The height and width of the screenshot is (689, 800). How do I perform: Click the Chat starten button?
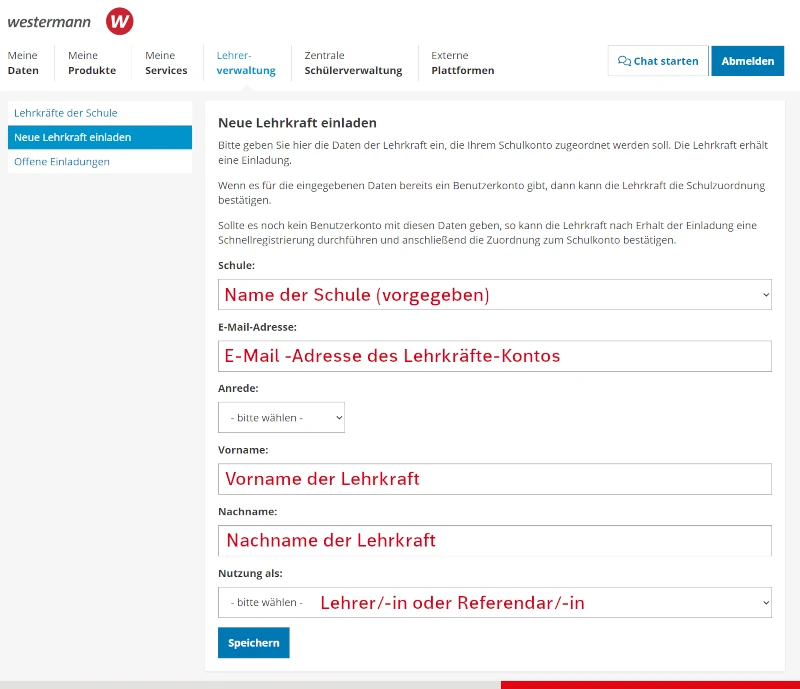tap(658, 61)
